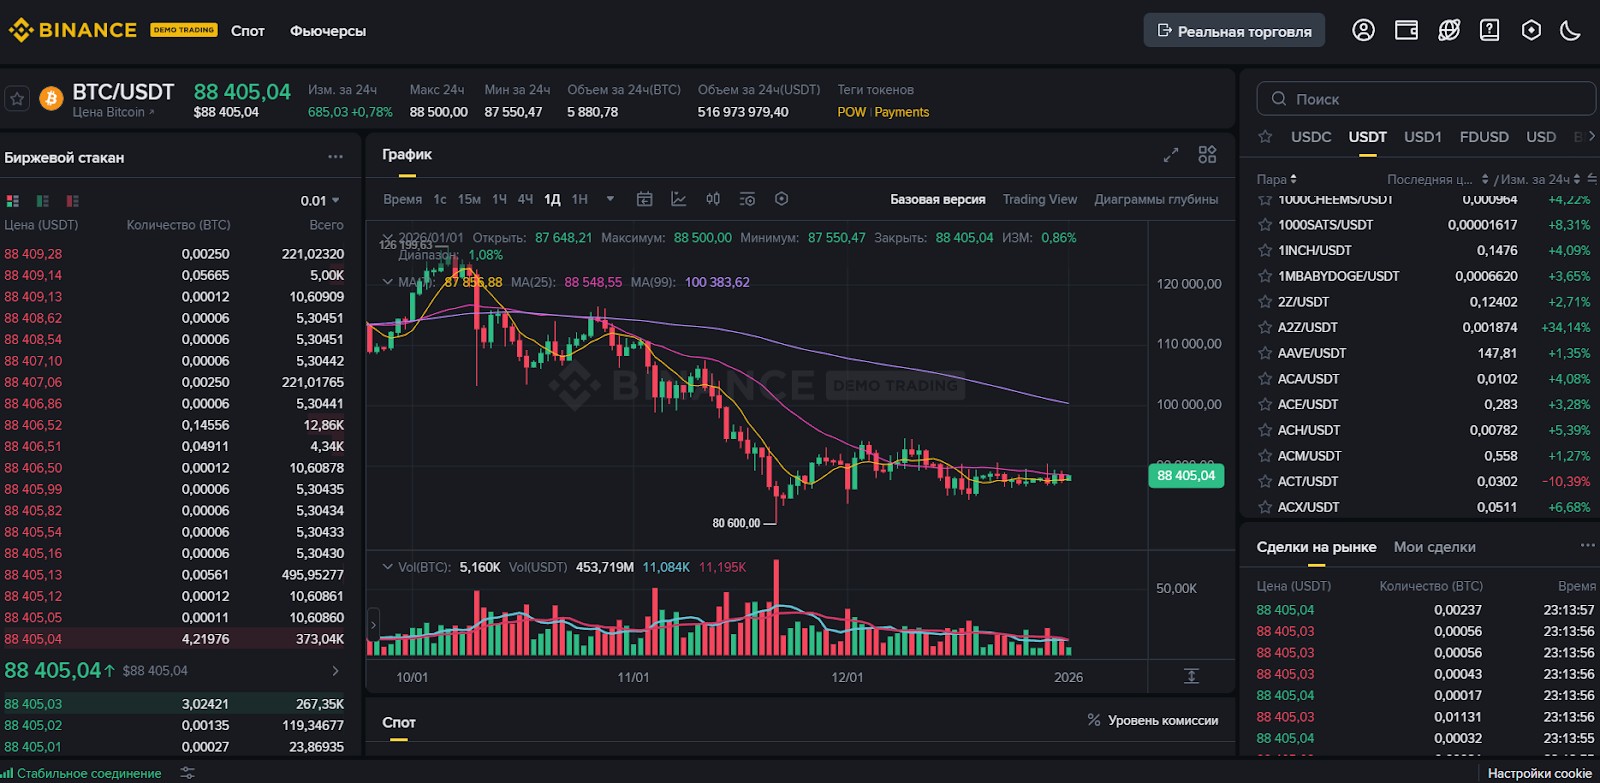Open the Фьючерсы menu item
This screenshot has height=783, width=1600.
[328, 30]
